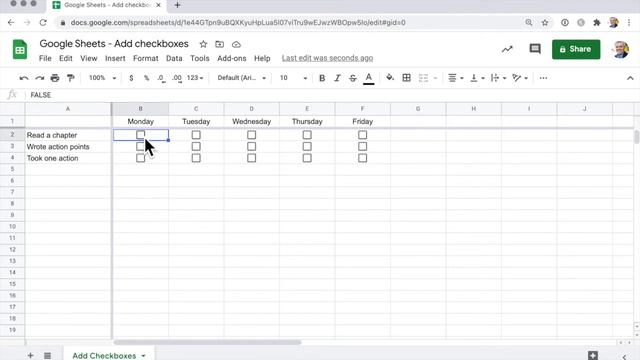The height and width of the screenshot is (360, 640).
Task: Open the 123 number format dropdown
Action: tap(195, 78)
